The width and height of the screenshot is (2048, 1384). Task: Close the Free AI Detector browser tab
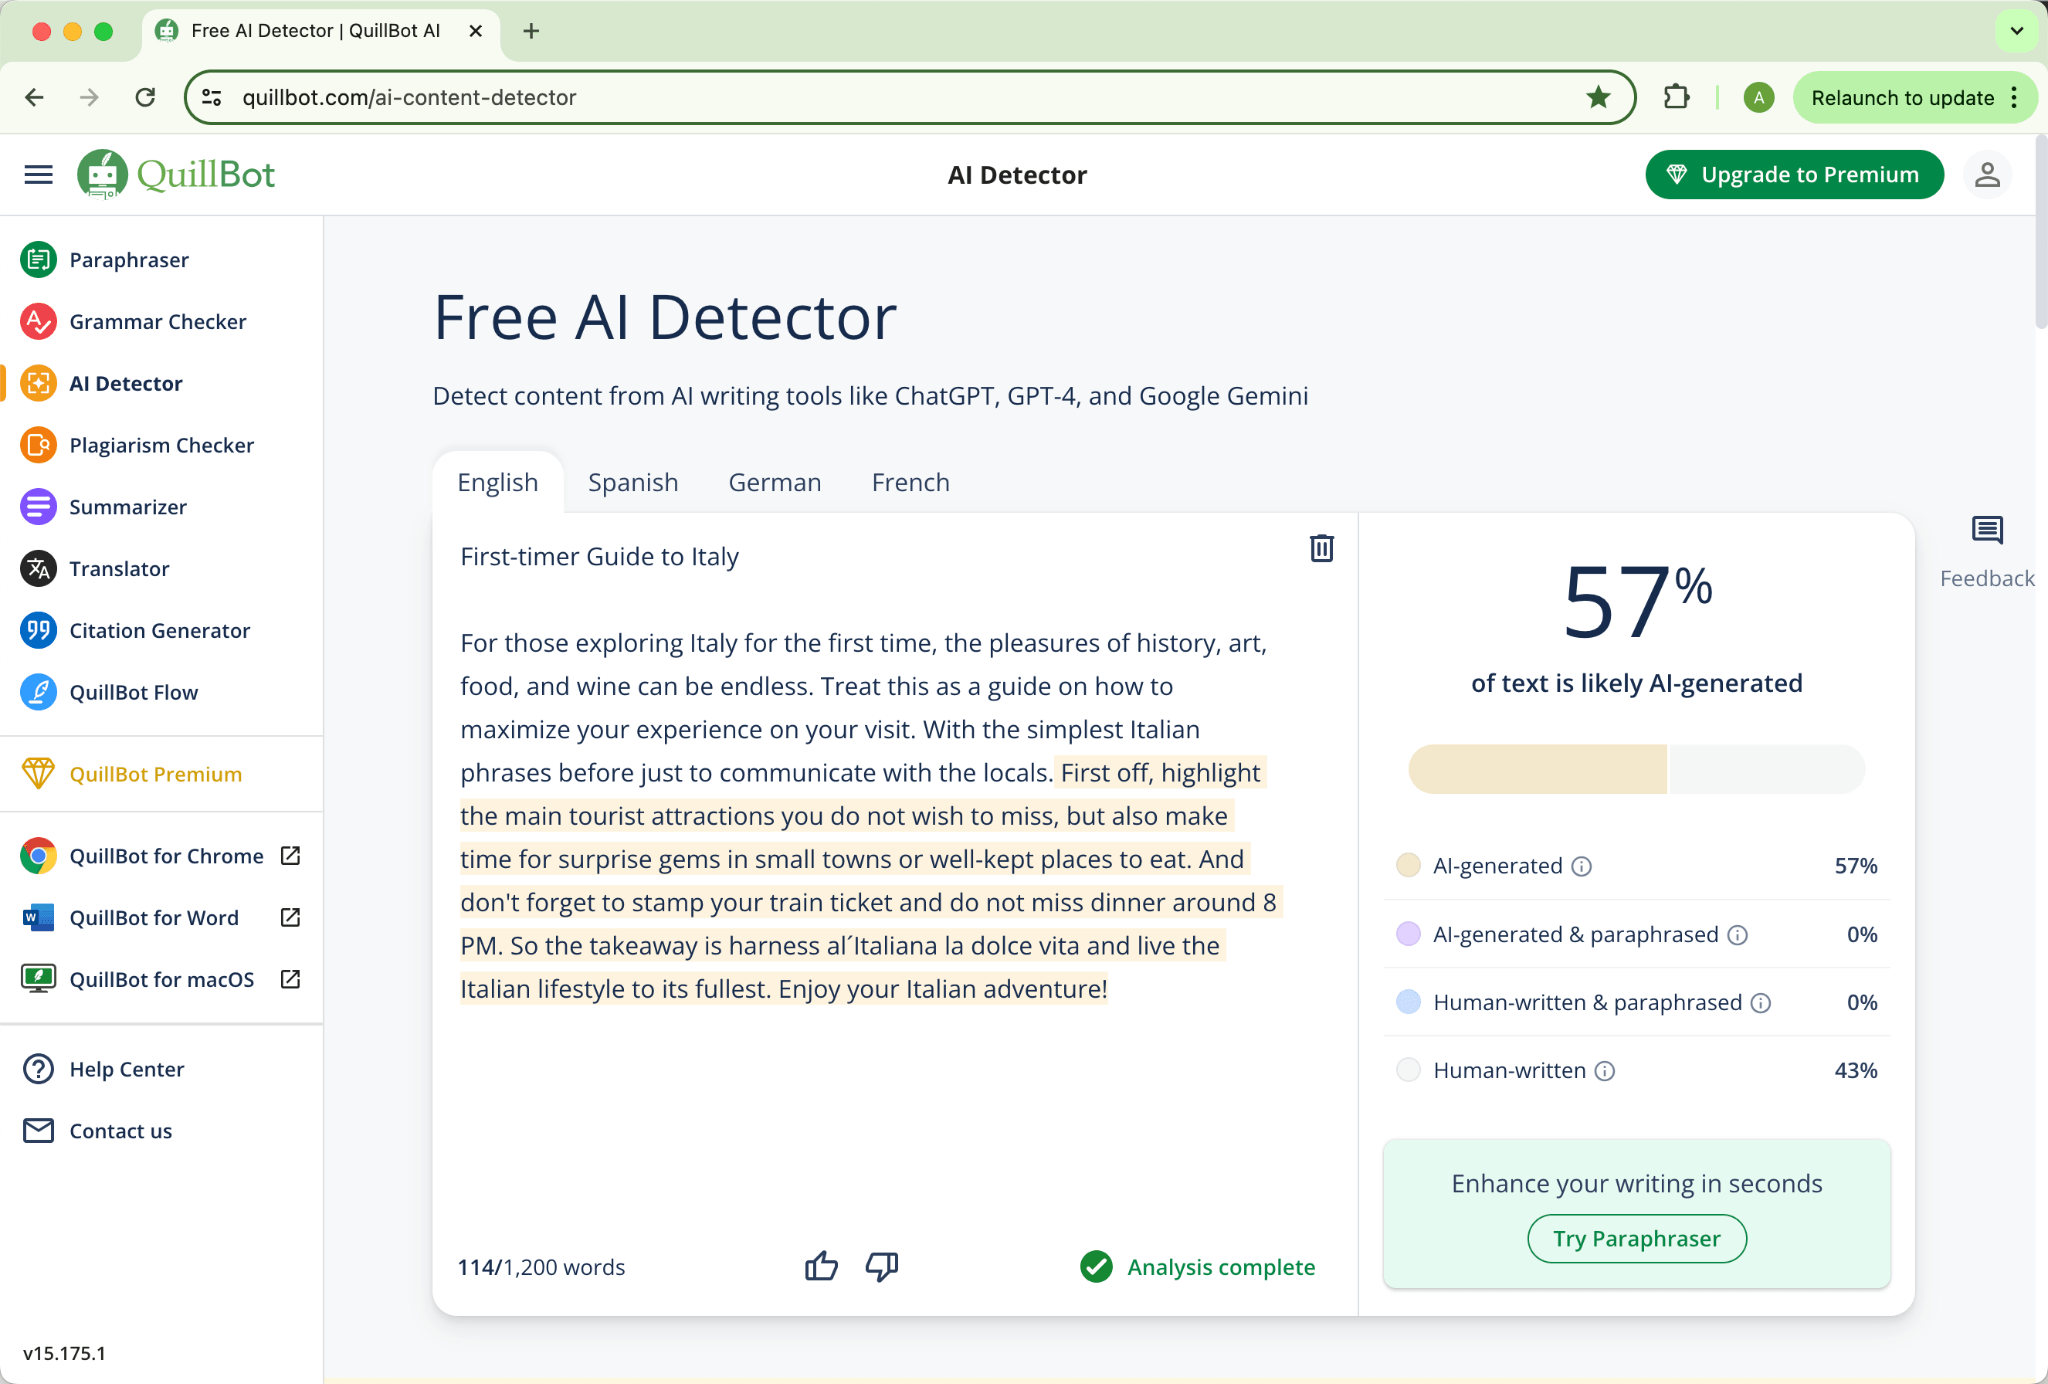[476, 31]
